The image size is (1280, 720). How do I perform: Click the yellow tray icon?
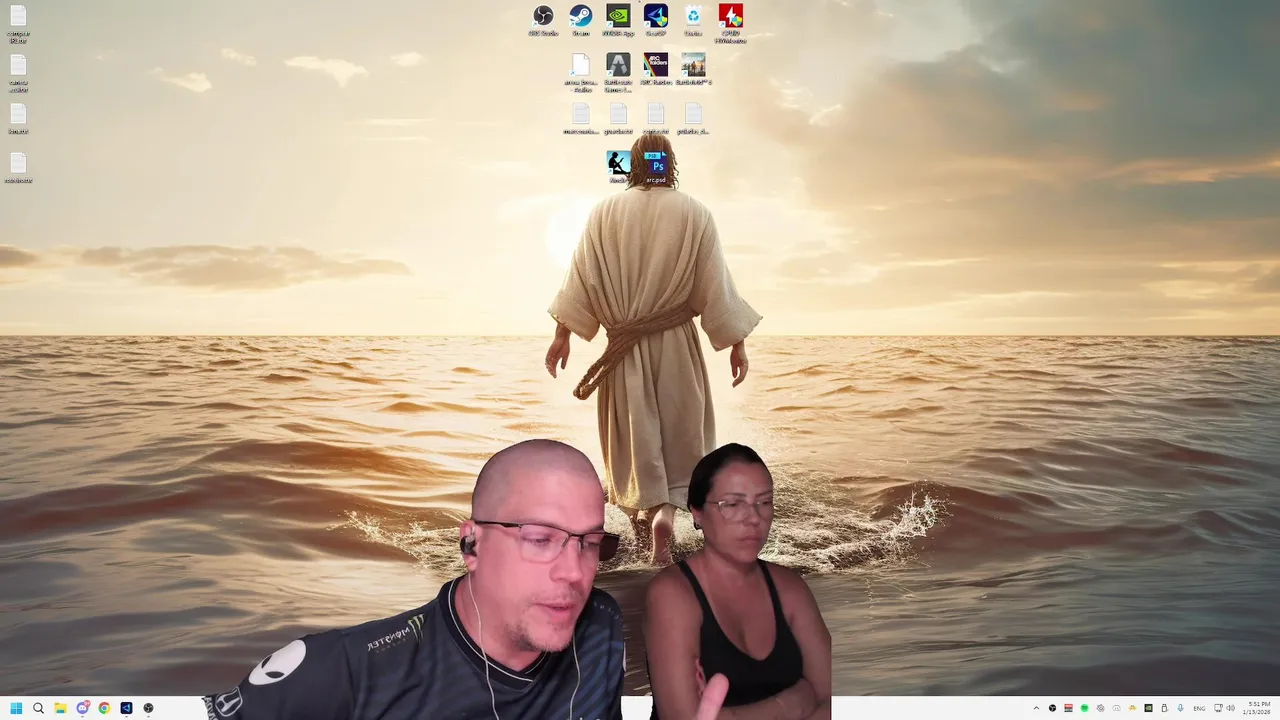pos(1132,708)
